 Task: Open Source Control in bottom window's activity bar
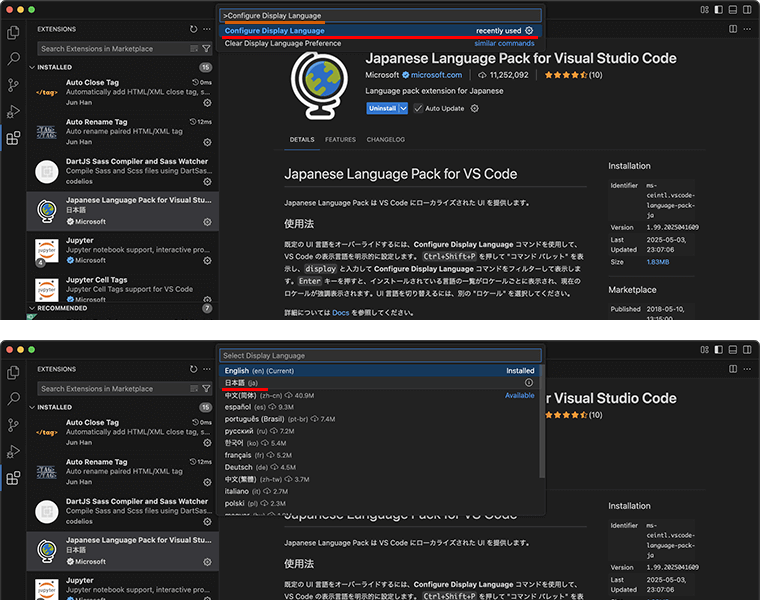pyautogui.click(x=13, y=426)
